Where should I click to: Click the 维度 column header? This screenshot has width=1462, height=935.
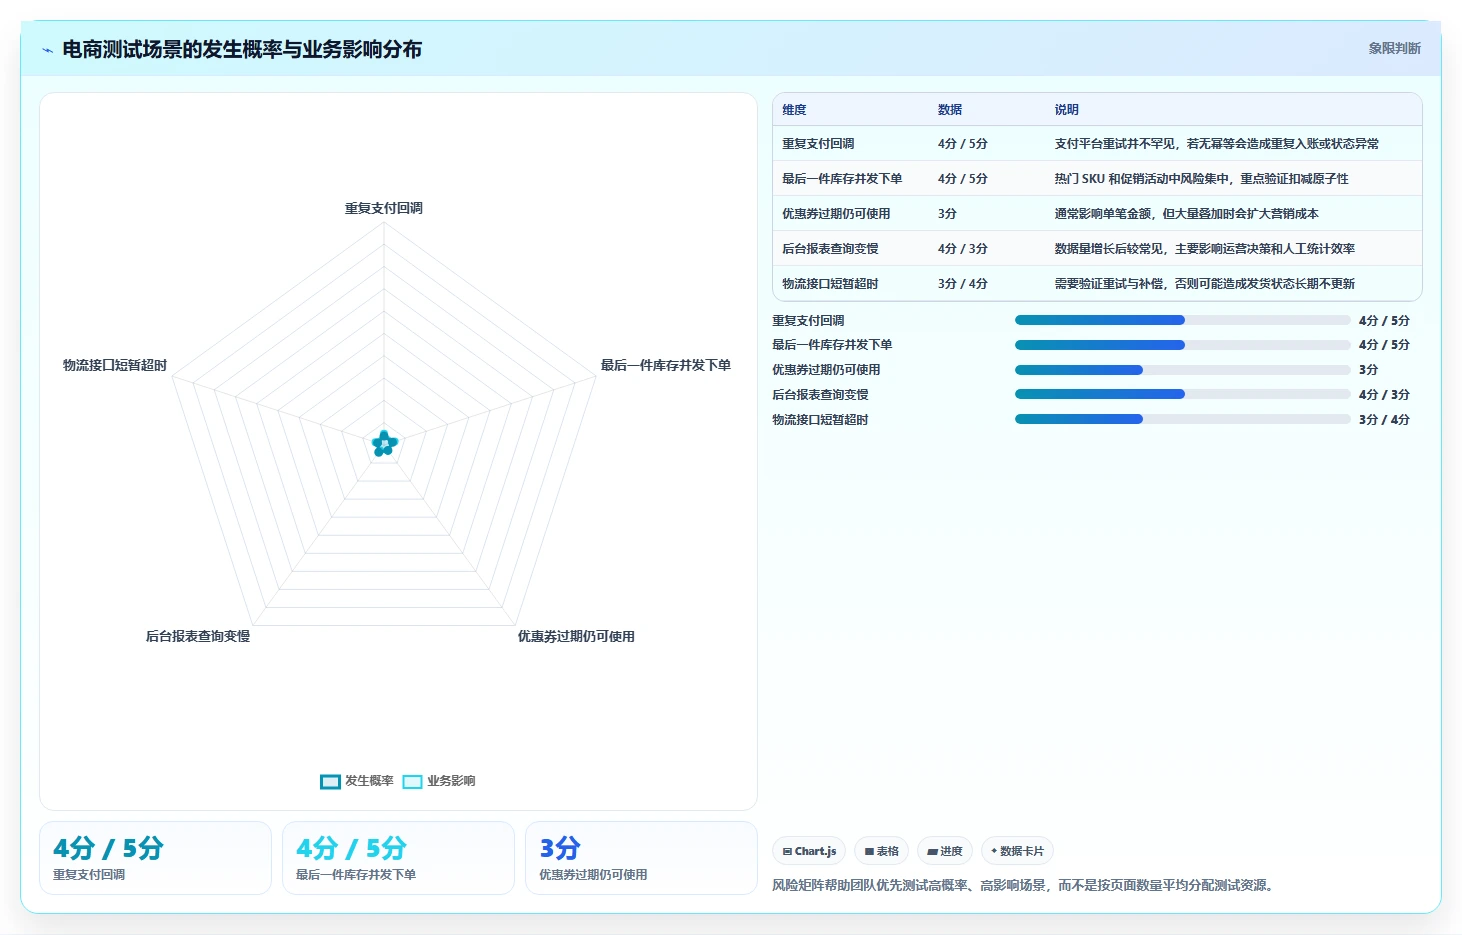(794, 110)
